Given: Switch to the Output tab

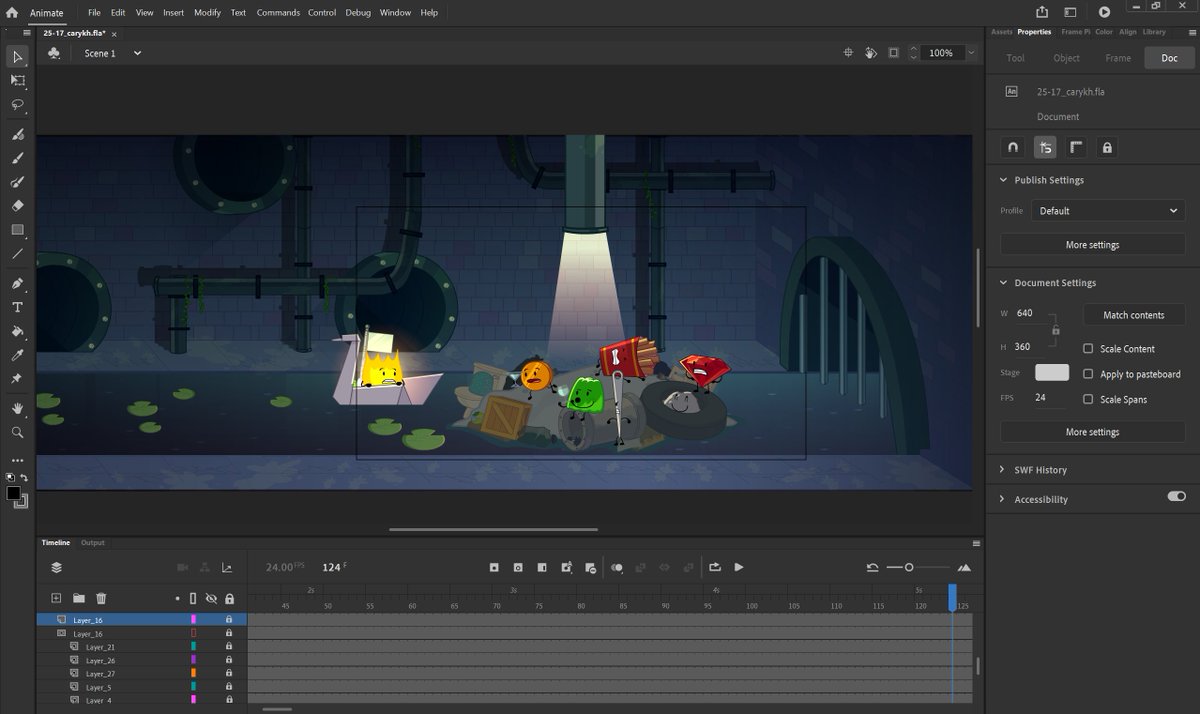Looking at the screenshot, I should coord(93,543).
